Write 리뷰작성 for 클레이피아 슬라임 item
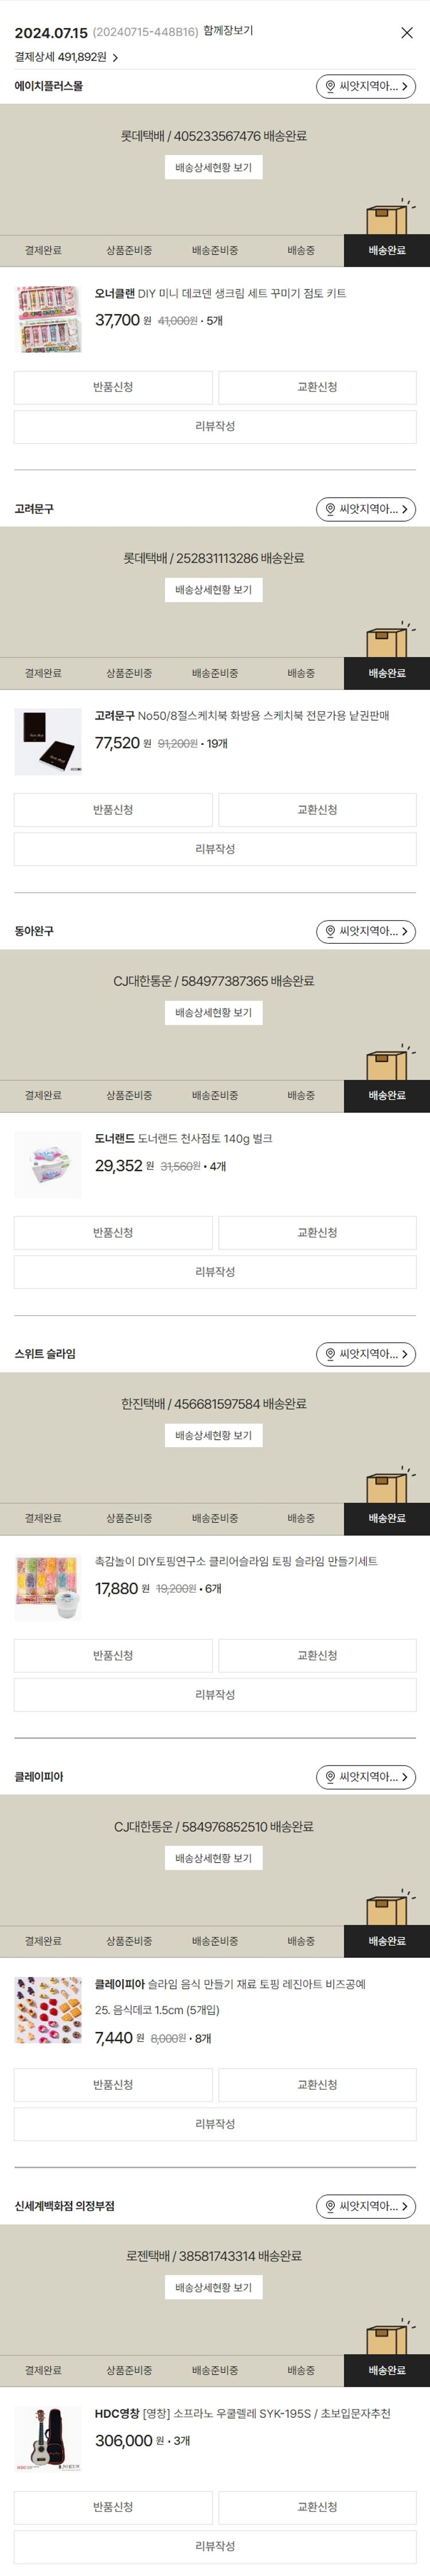 point(215,2124)
